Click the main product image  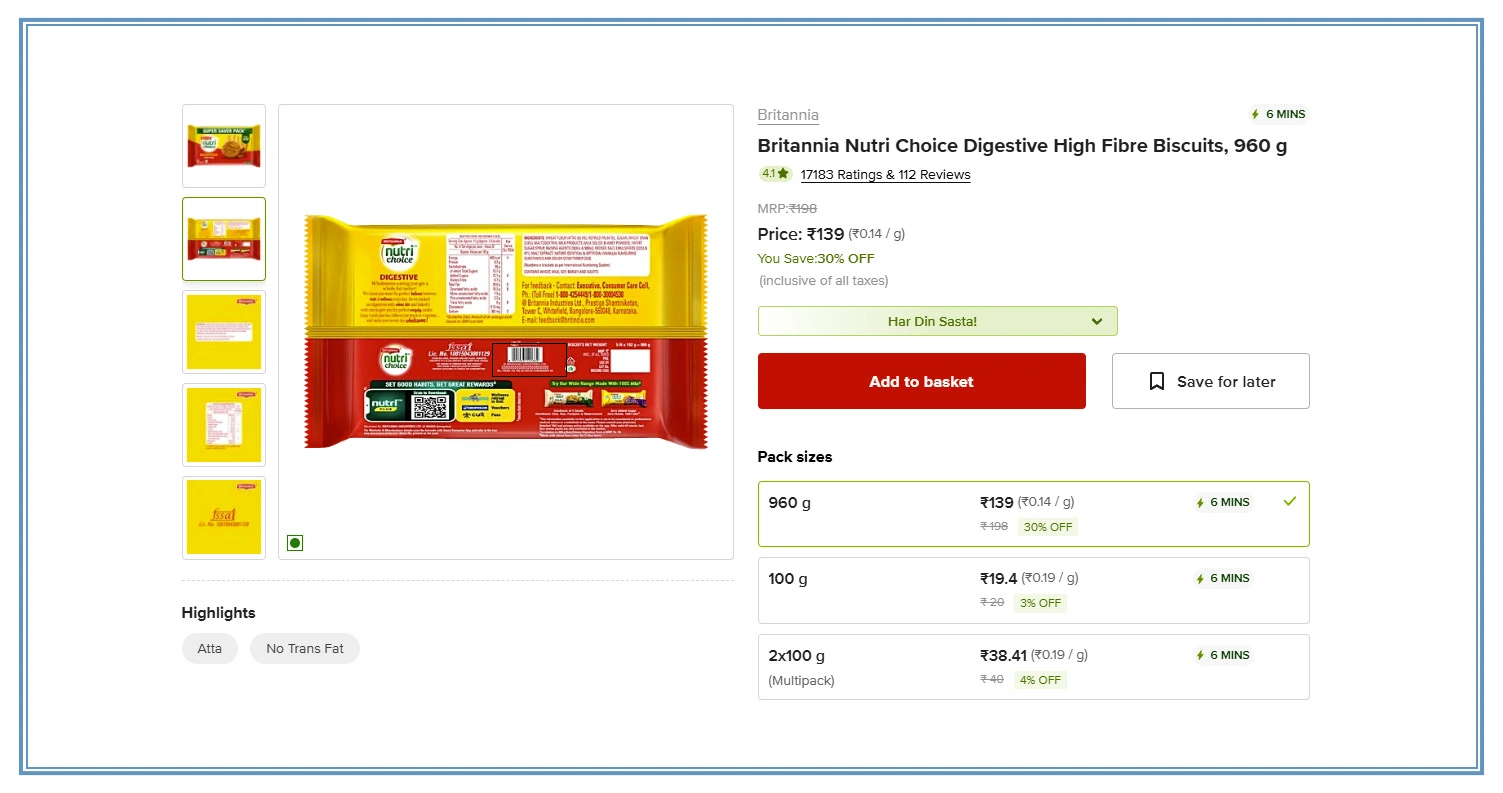point(506,332)
